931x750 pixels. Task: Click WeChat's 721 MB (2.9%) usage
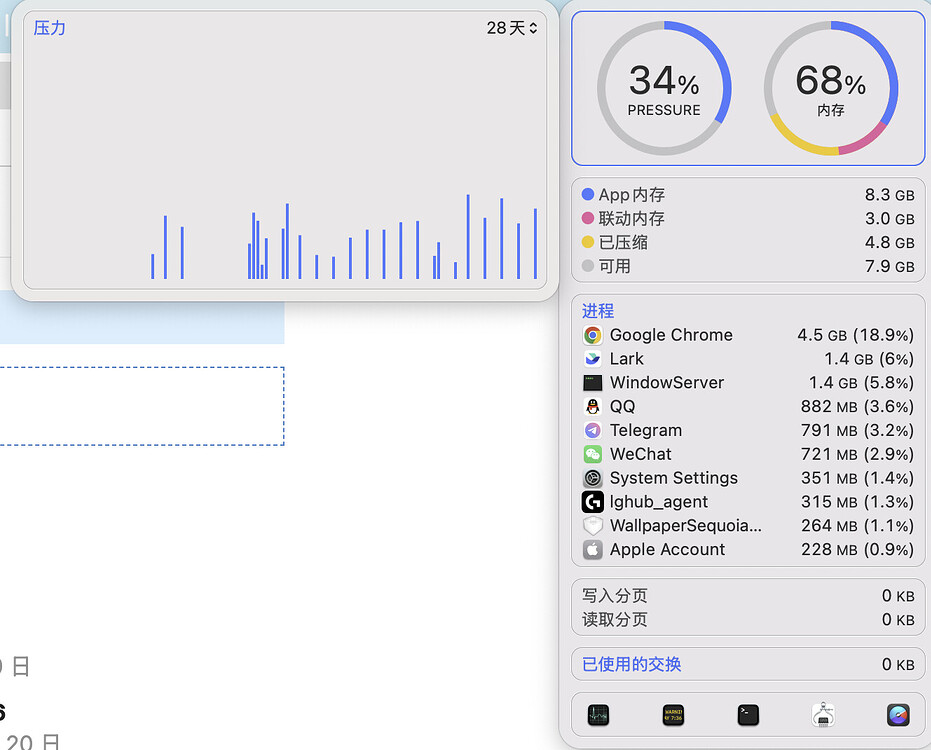click(857, 454)
